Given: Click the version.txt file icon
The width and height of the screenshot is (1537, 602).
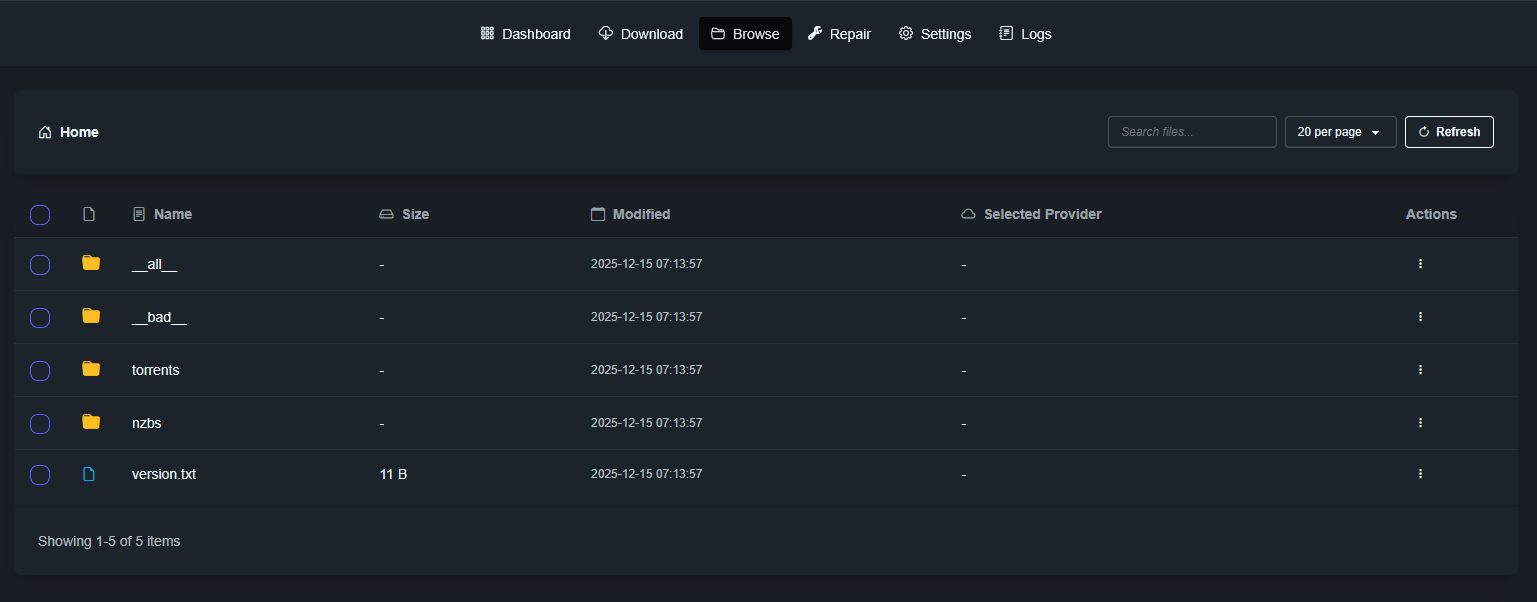Looking at the screenshot, I should (89, 474).
